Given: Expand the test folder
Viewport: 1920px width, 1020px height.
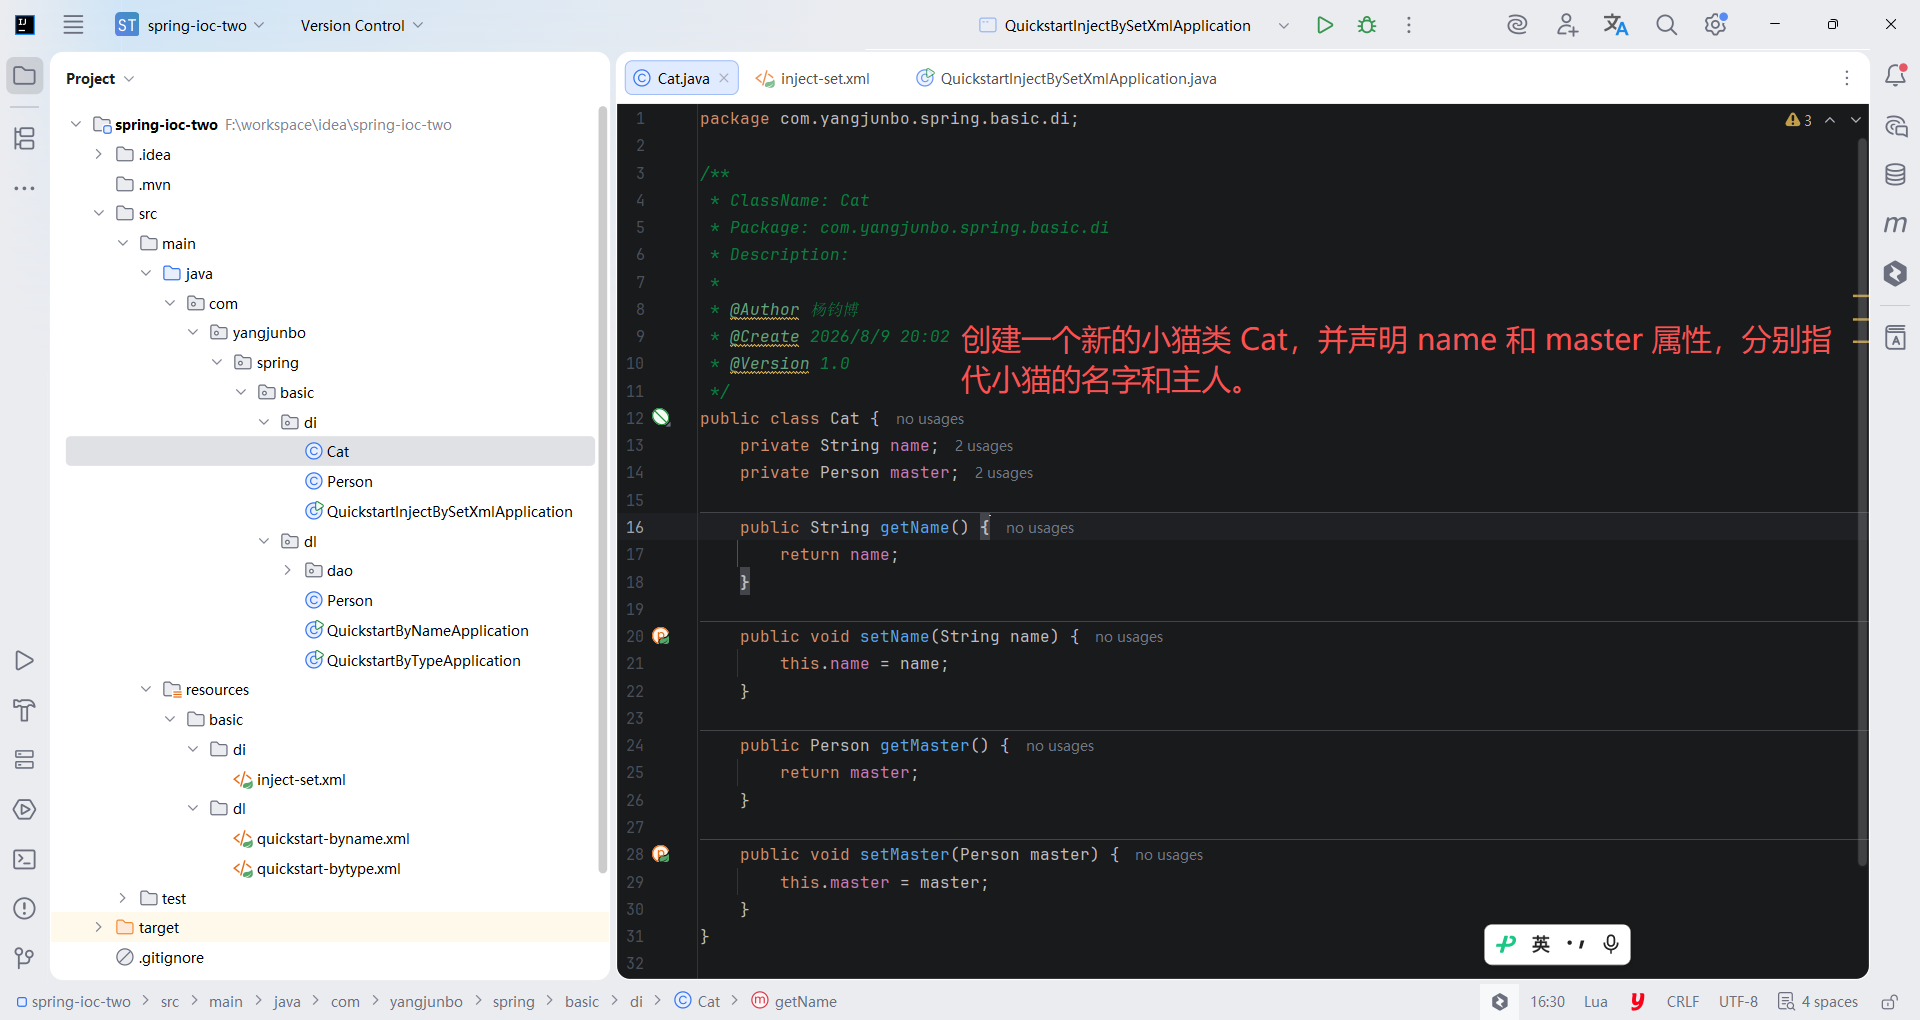Looking at the screenshot, I should [123, 898].
